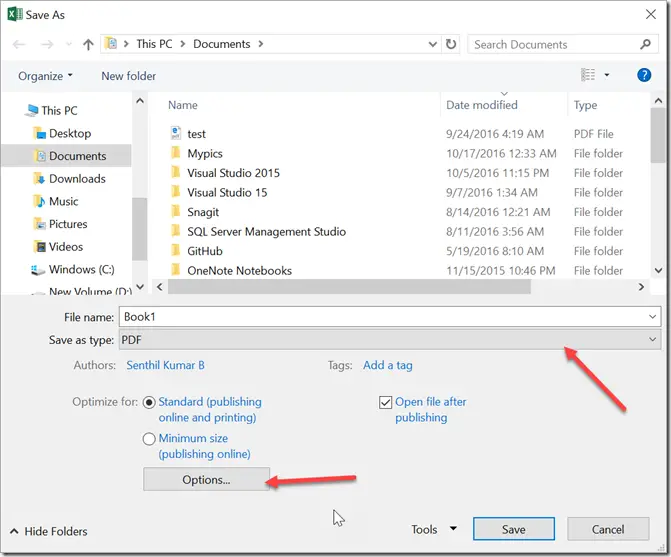Click the Documents folder icon in address bar

coord(111,44)
